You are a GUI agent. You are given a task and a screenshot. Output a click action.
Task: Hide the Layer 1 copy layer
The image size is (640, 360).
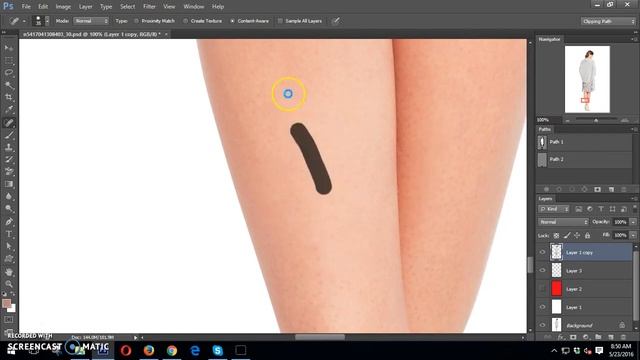[542, 252]
